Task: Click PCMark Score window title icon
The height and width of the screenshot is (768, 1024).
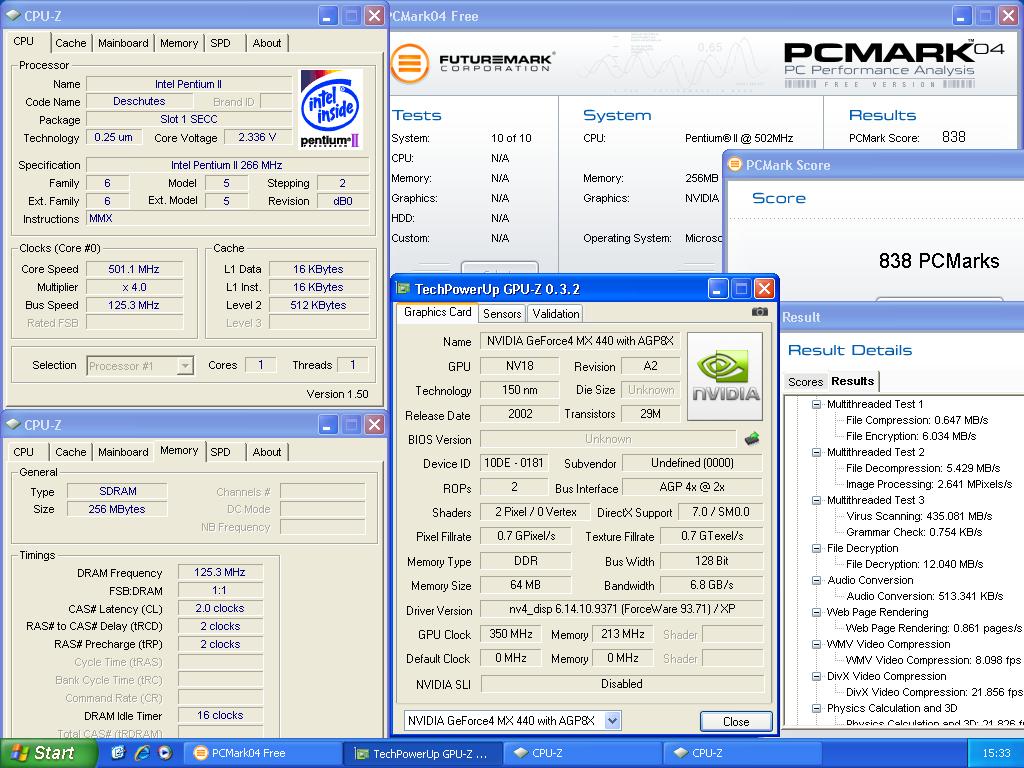Action: (735, 165)
